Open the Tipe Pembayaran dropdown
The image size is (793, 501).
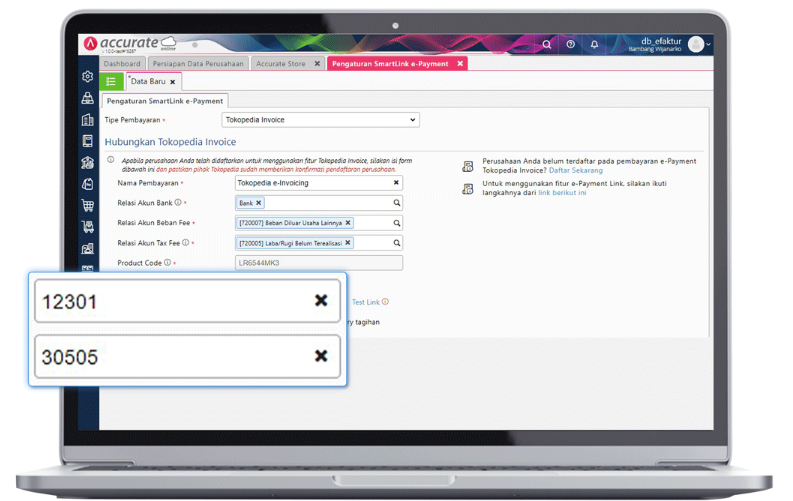tap(321, 120)
